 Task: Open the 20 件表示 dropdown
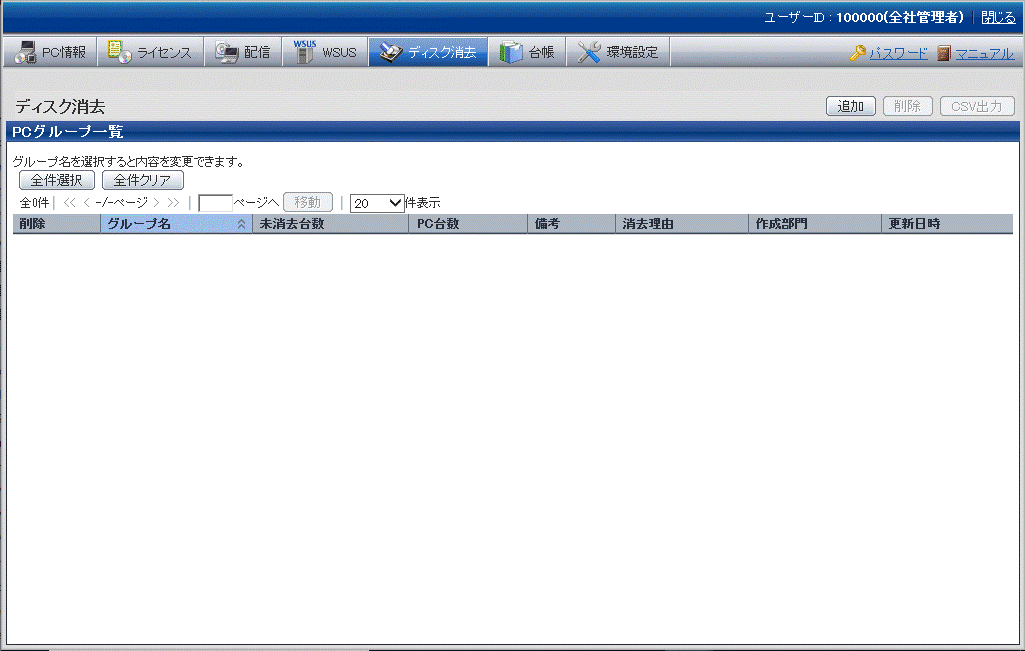[377, 203]
